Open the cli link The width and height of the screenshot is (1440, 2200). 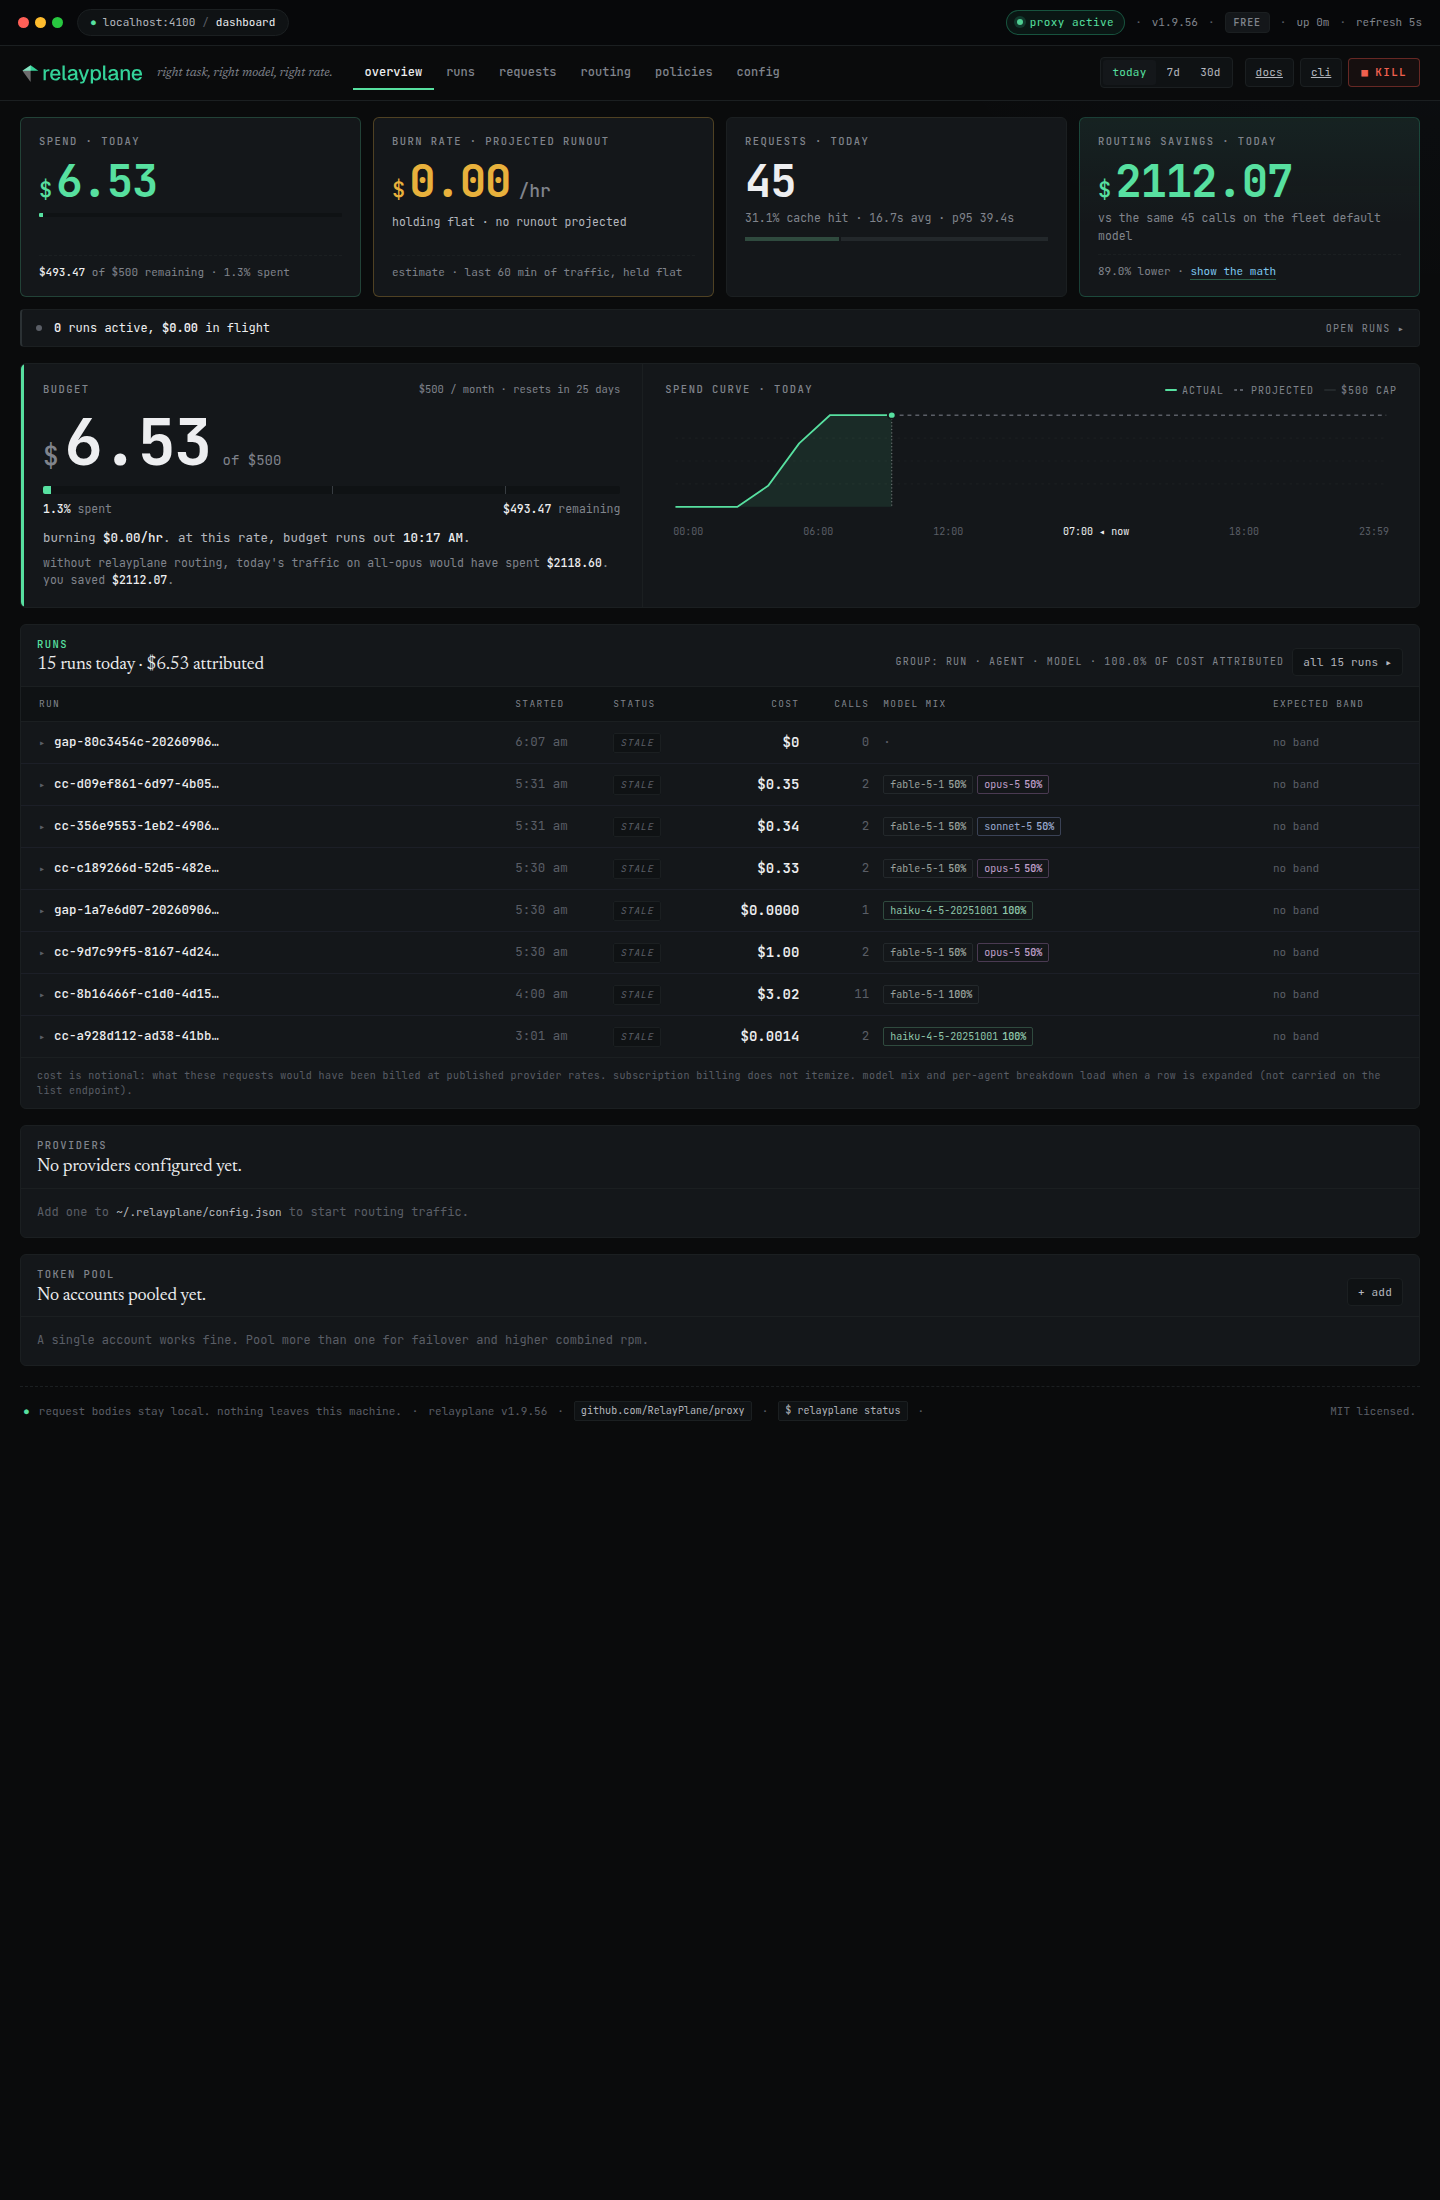point(1321,73)
